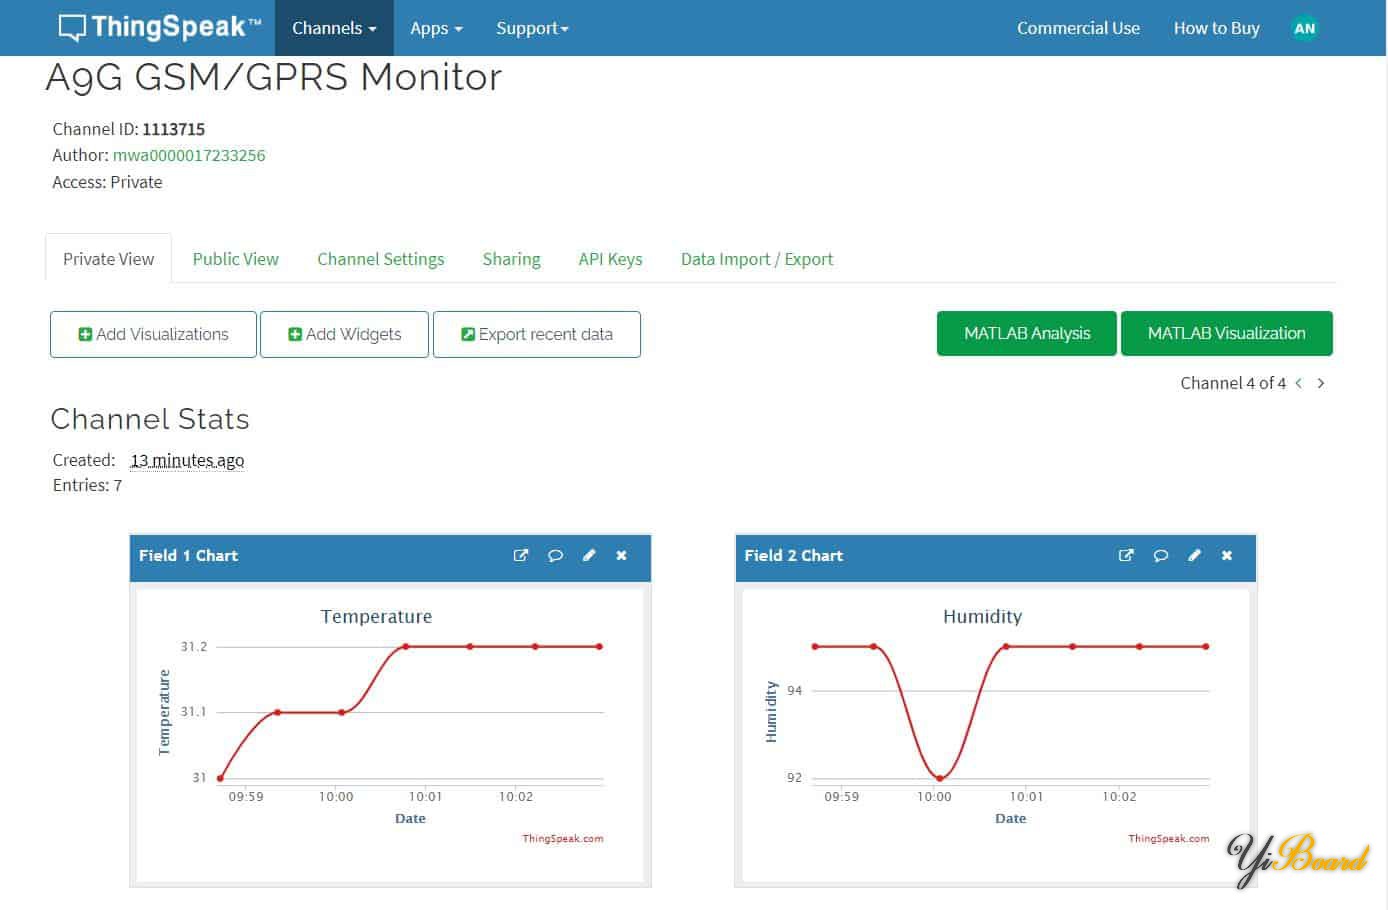Click the '13 minutes ago' created timestamp
Image resolution: width=1388 pixels, height=910 pixels.
[x=187, y=460]
